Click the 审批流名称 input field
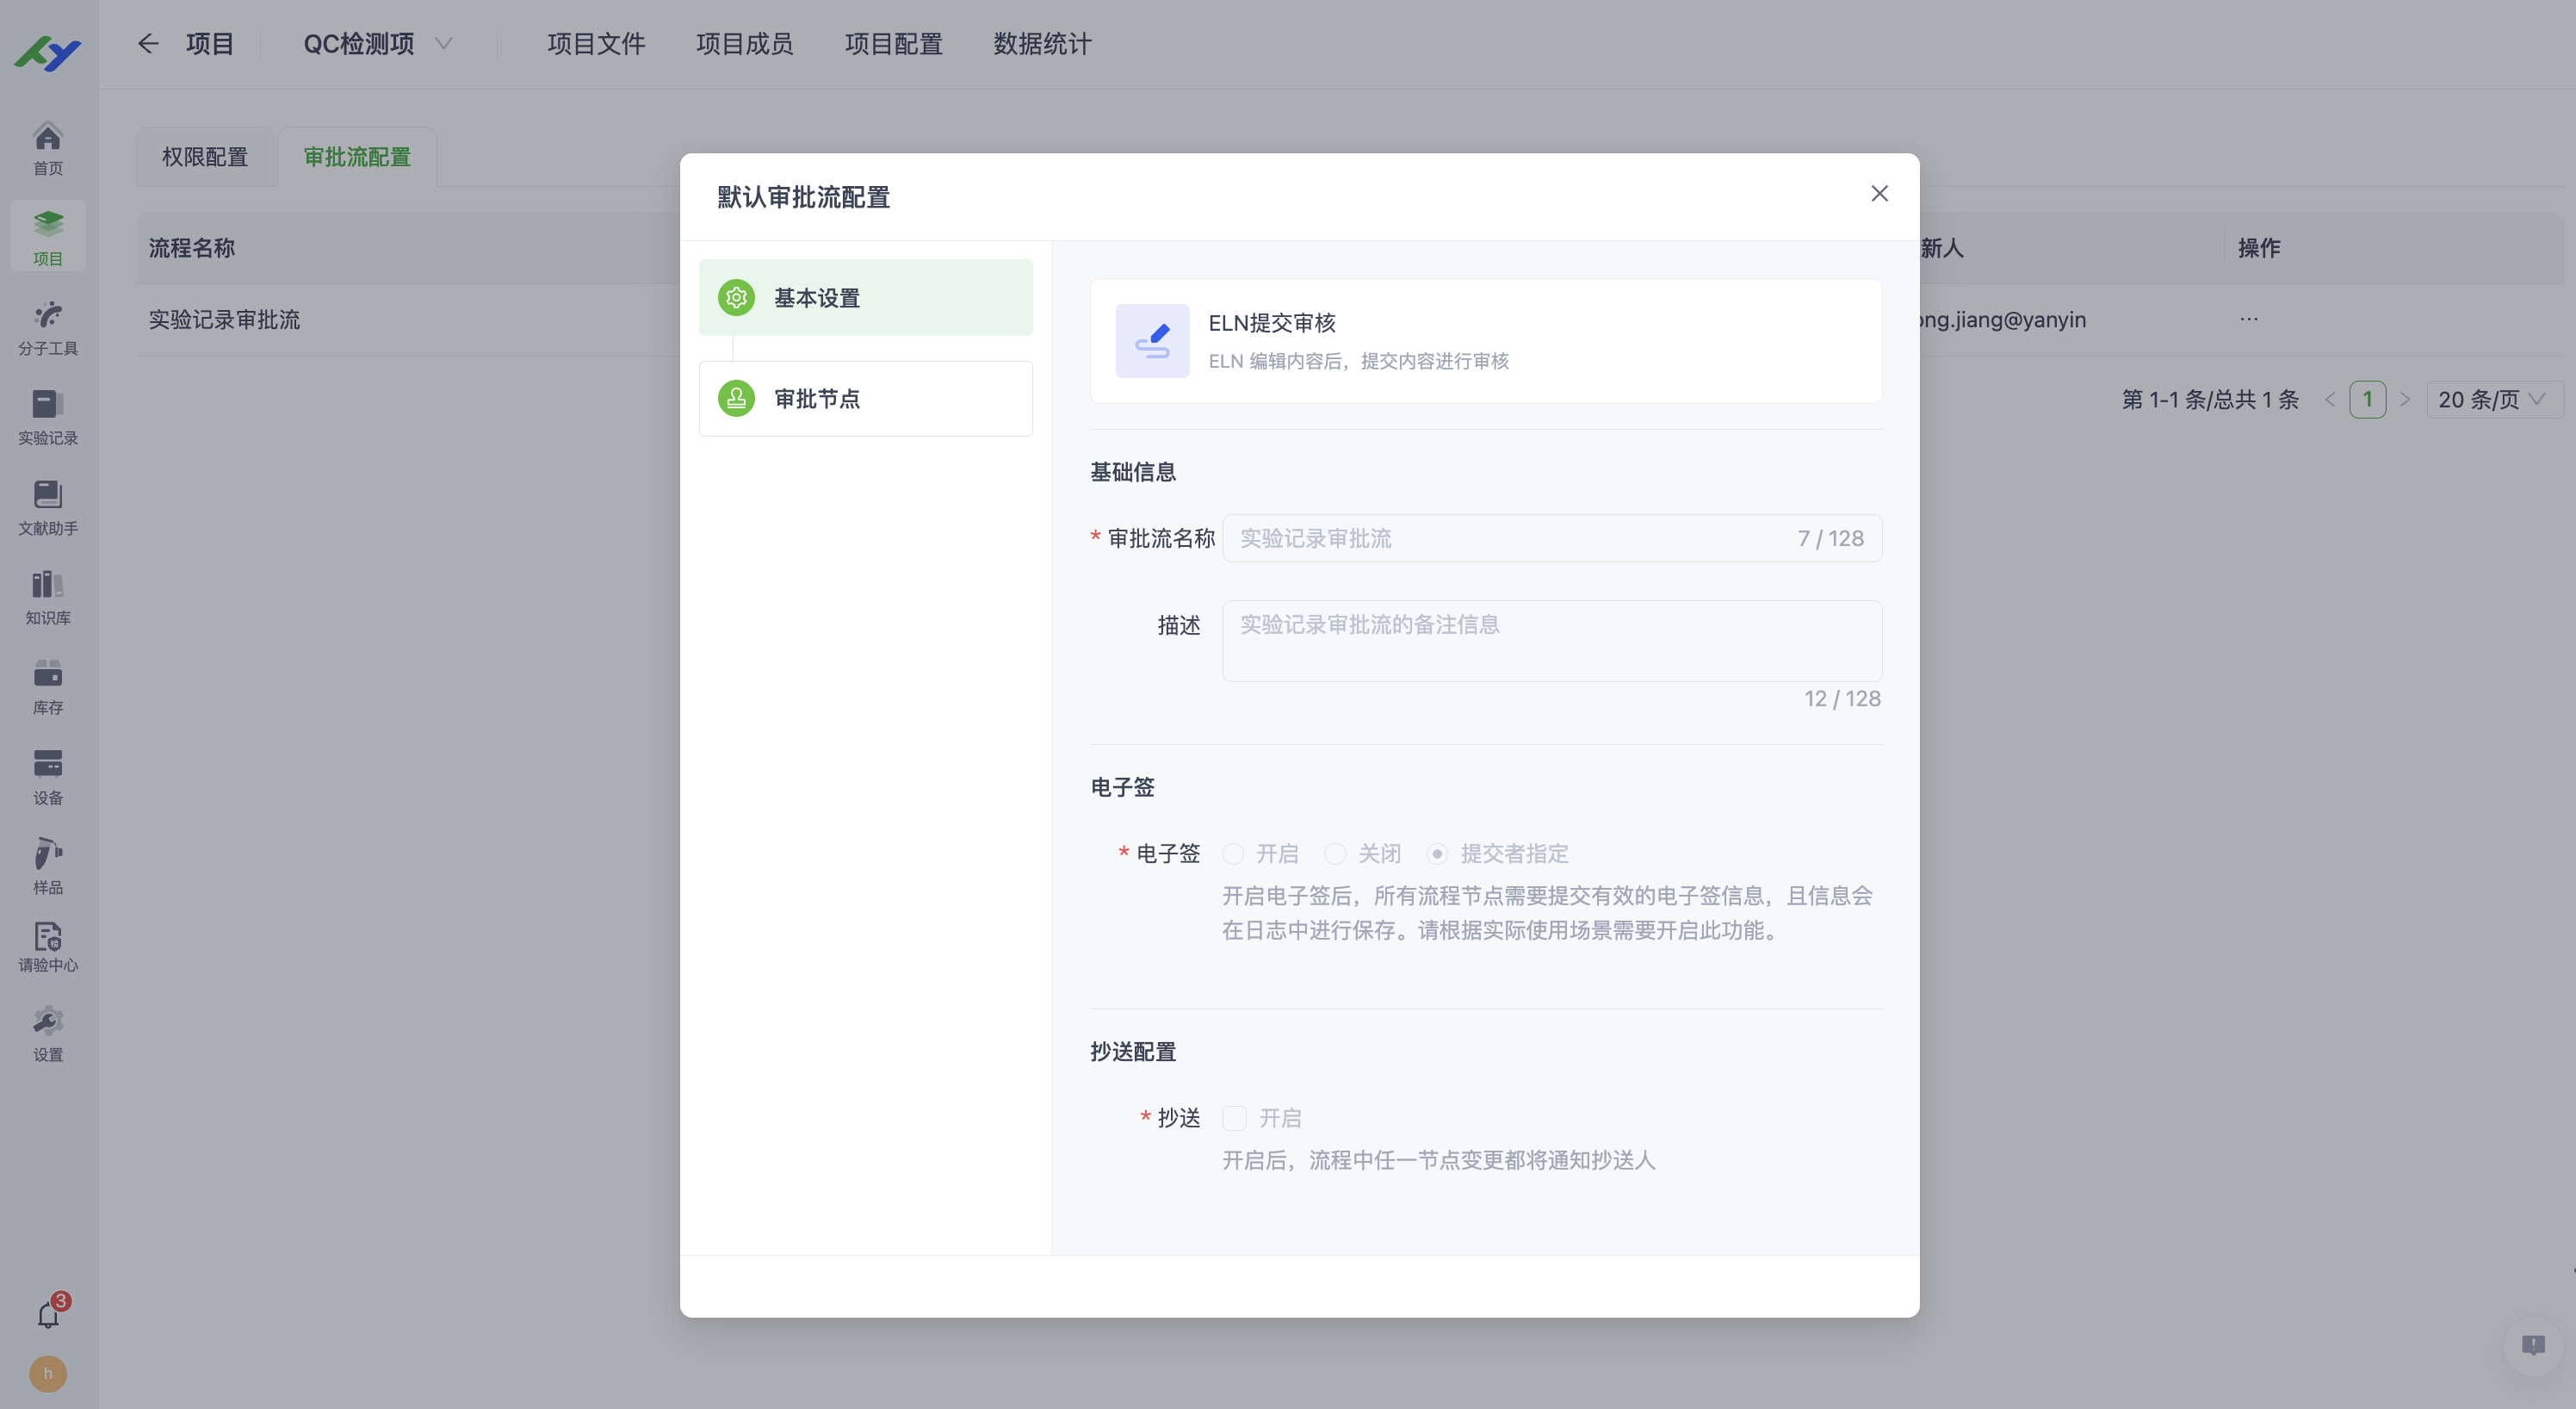Viewport: 2576px width, 1409px height. [1500, 538]
